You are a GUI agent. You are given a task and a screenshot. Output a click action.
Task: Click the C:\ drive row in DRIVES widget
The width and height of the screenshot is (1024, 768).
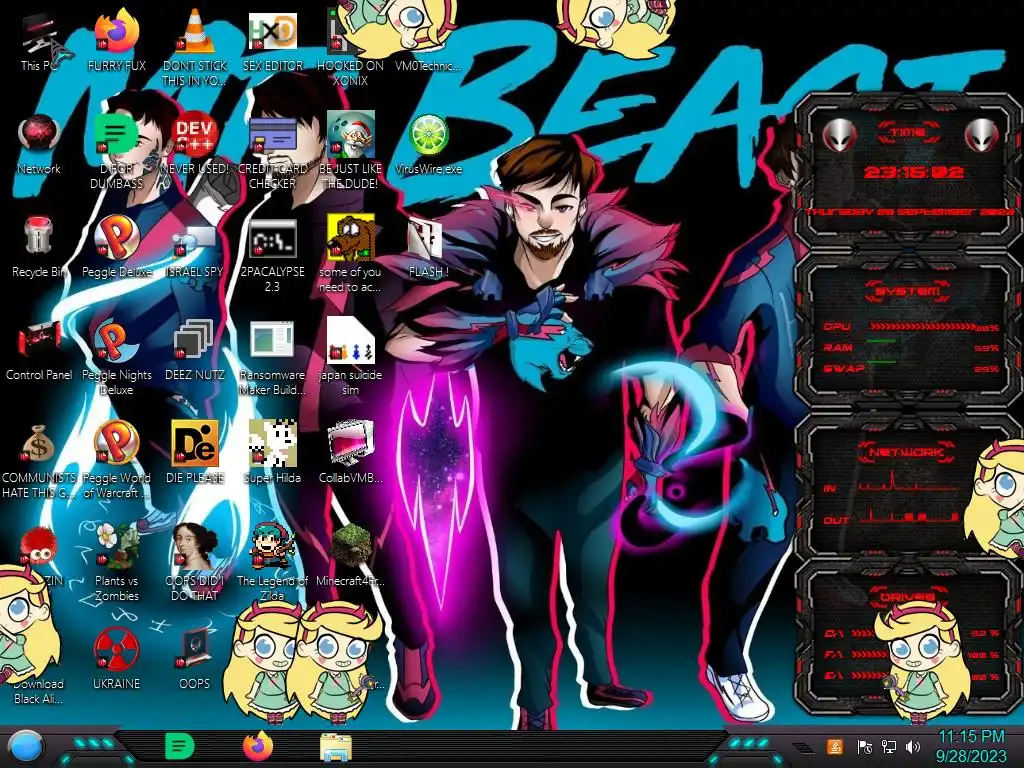912,633
